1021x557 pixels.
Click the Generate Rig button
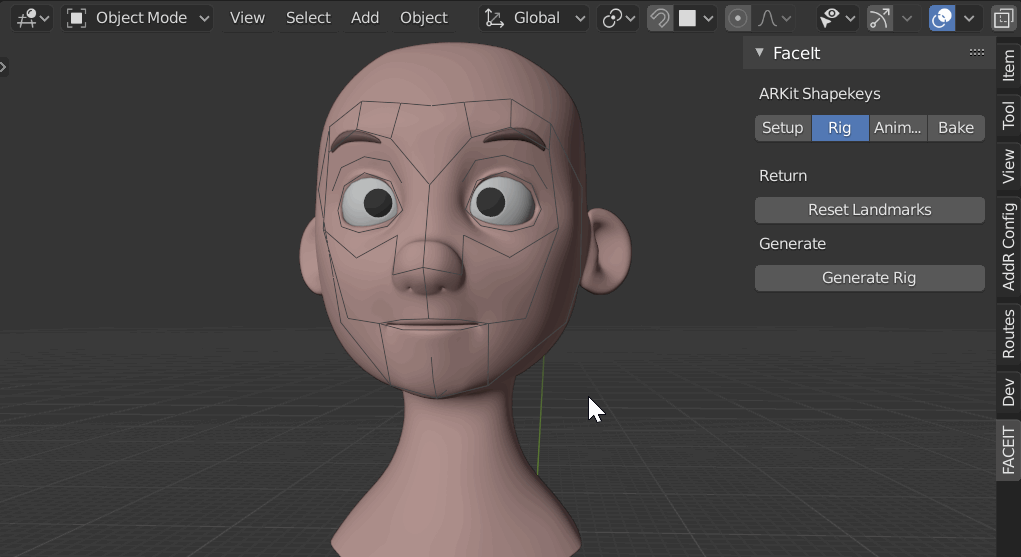(x=869, y=278)
